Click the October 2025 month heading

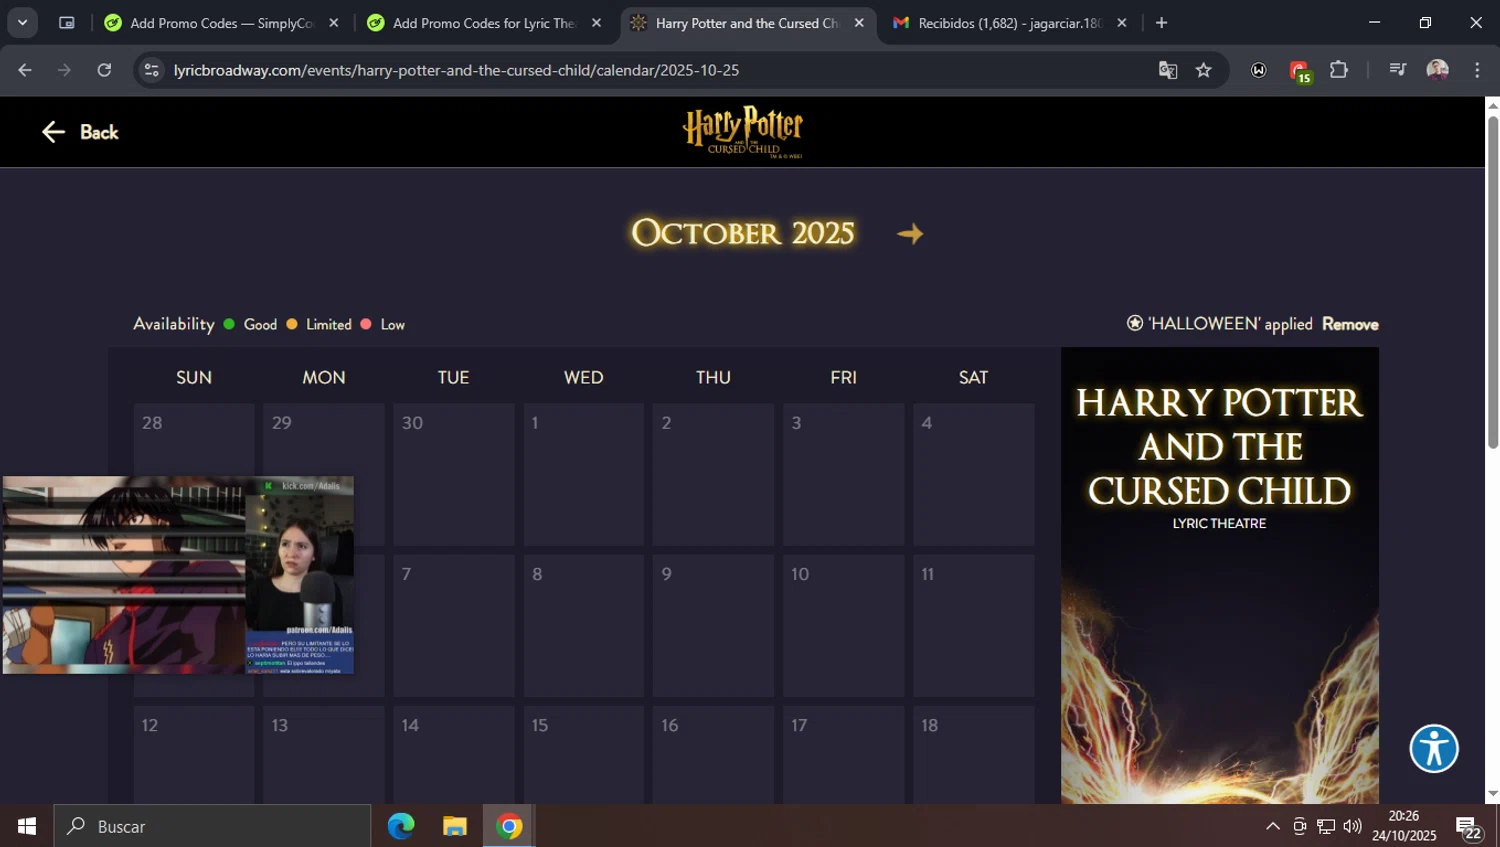coord(743,233)
